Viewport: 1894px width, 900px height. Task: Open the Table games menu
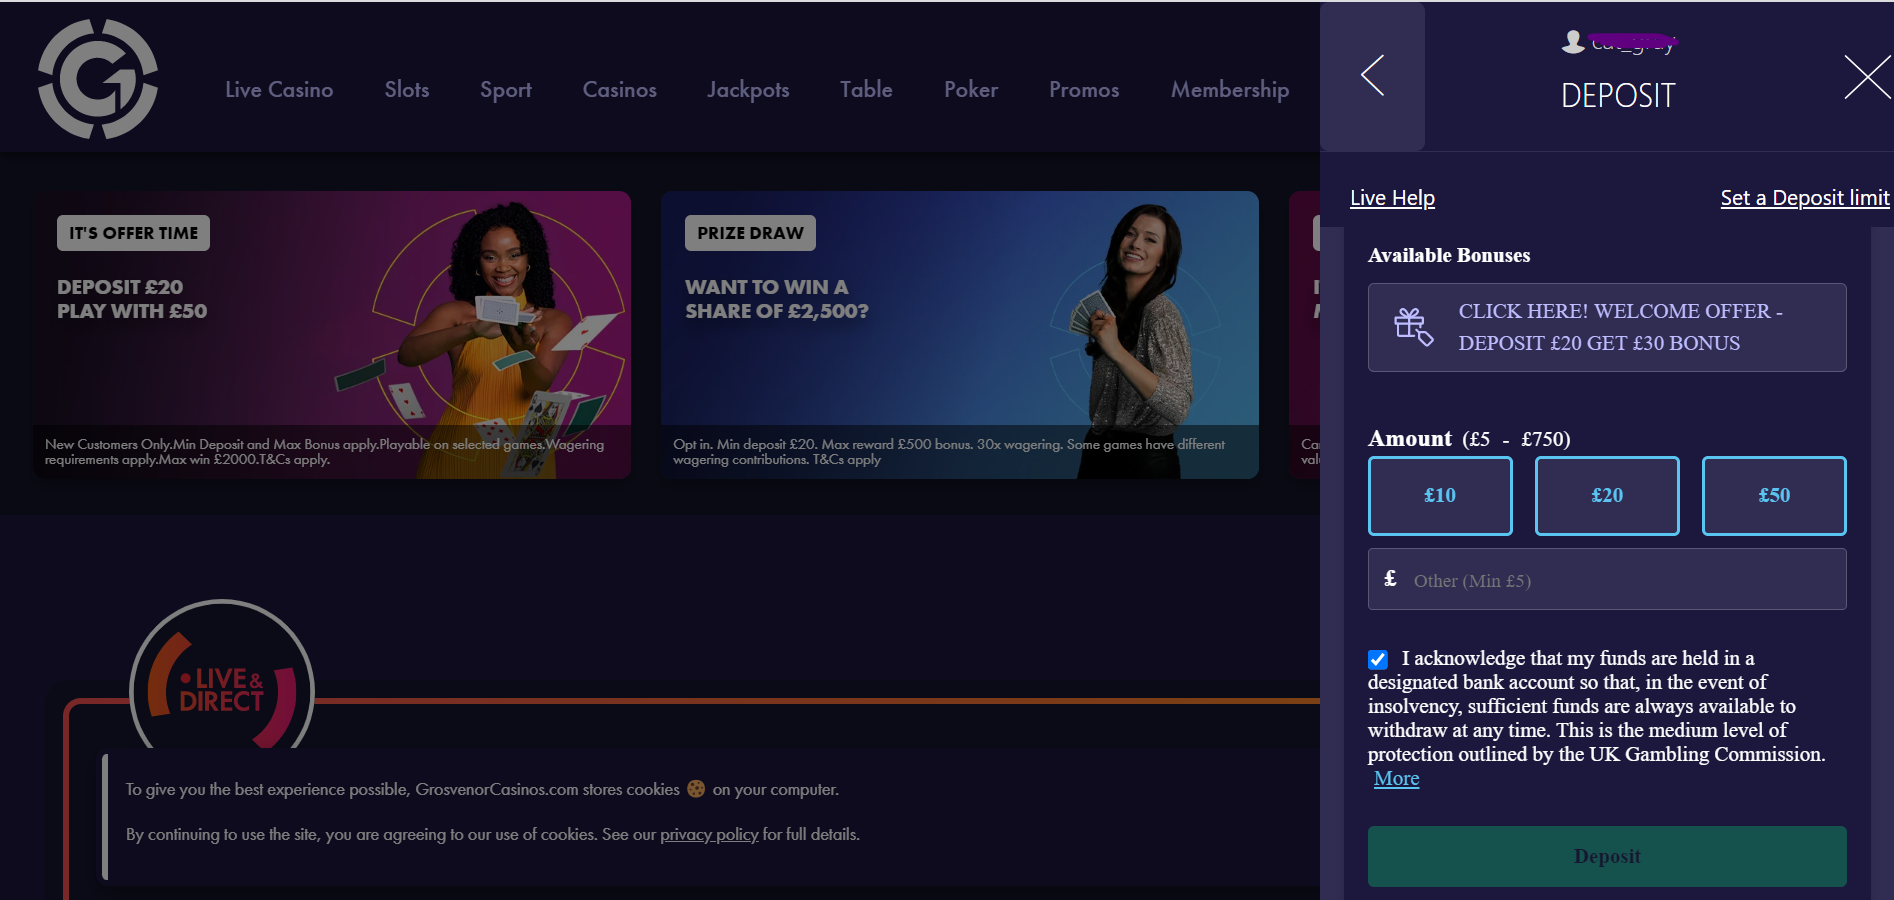click(x=866, y=89)
